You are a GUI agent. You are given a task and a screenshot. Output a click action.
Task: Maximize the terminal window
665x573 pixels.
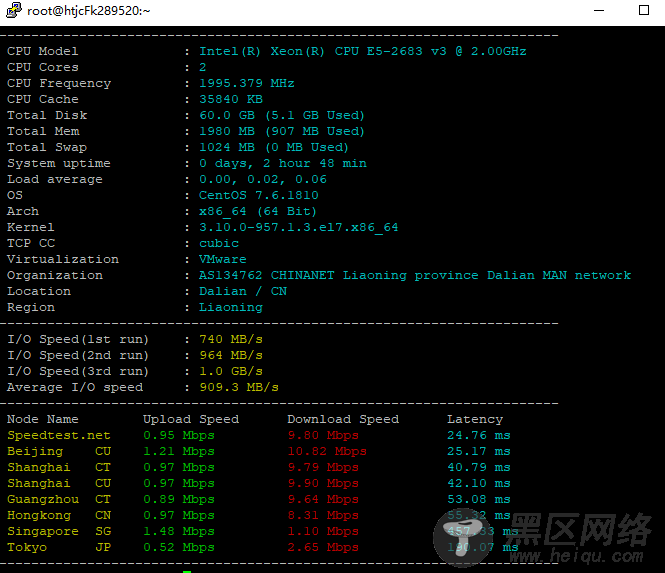[644, 10]
